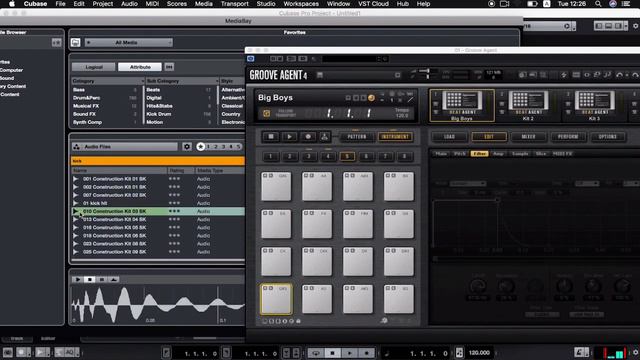Select the Kit 2 slot thumbnail
640x360 pixels.
pyautogui.click(x=528, y=106)
